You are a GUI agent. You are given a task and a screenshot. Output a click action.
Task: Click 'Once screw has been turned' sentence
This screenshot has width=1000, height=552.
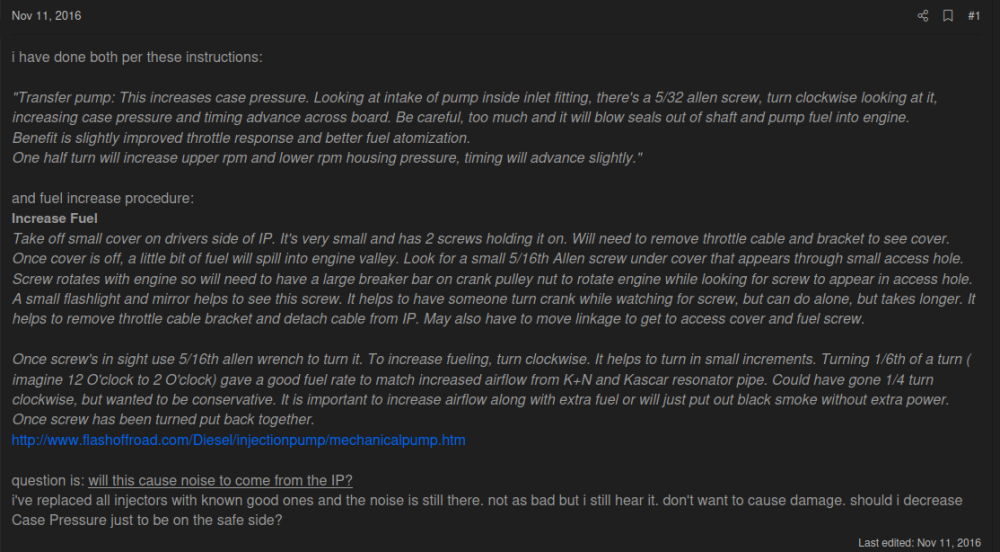click(163, 420)
